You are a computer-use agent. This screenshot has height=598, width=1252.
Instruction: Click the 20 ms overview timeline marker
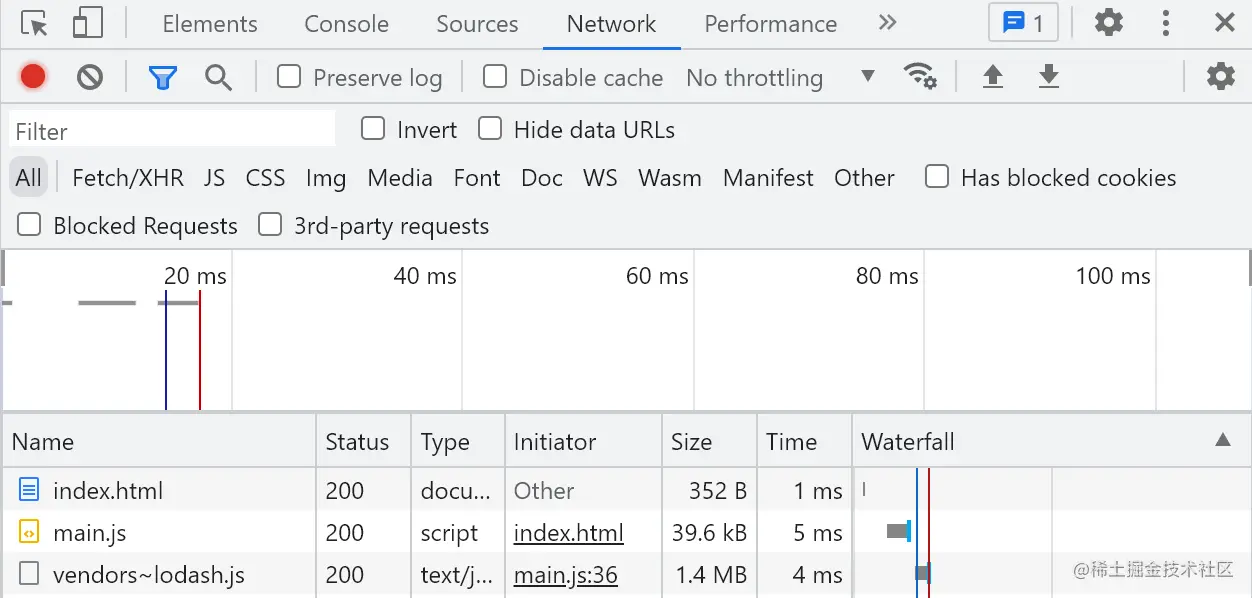point(195,277)
